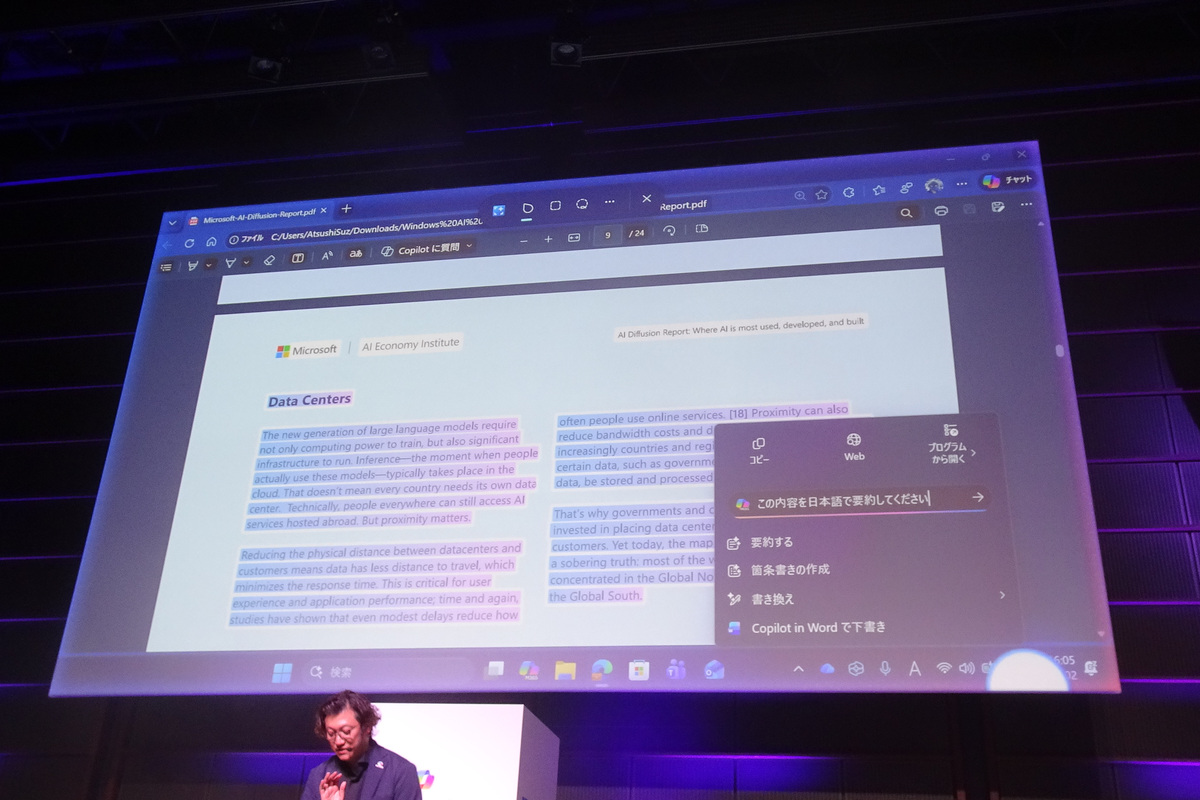Close the Microsoft-AI-Diffusion-Report.pdf tab

tap(324, 211)
